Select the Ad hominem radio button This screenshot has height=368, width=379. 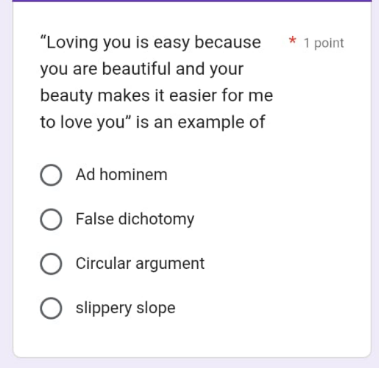coord(51,175)
